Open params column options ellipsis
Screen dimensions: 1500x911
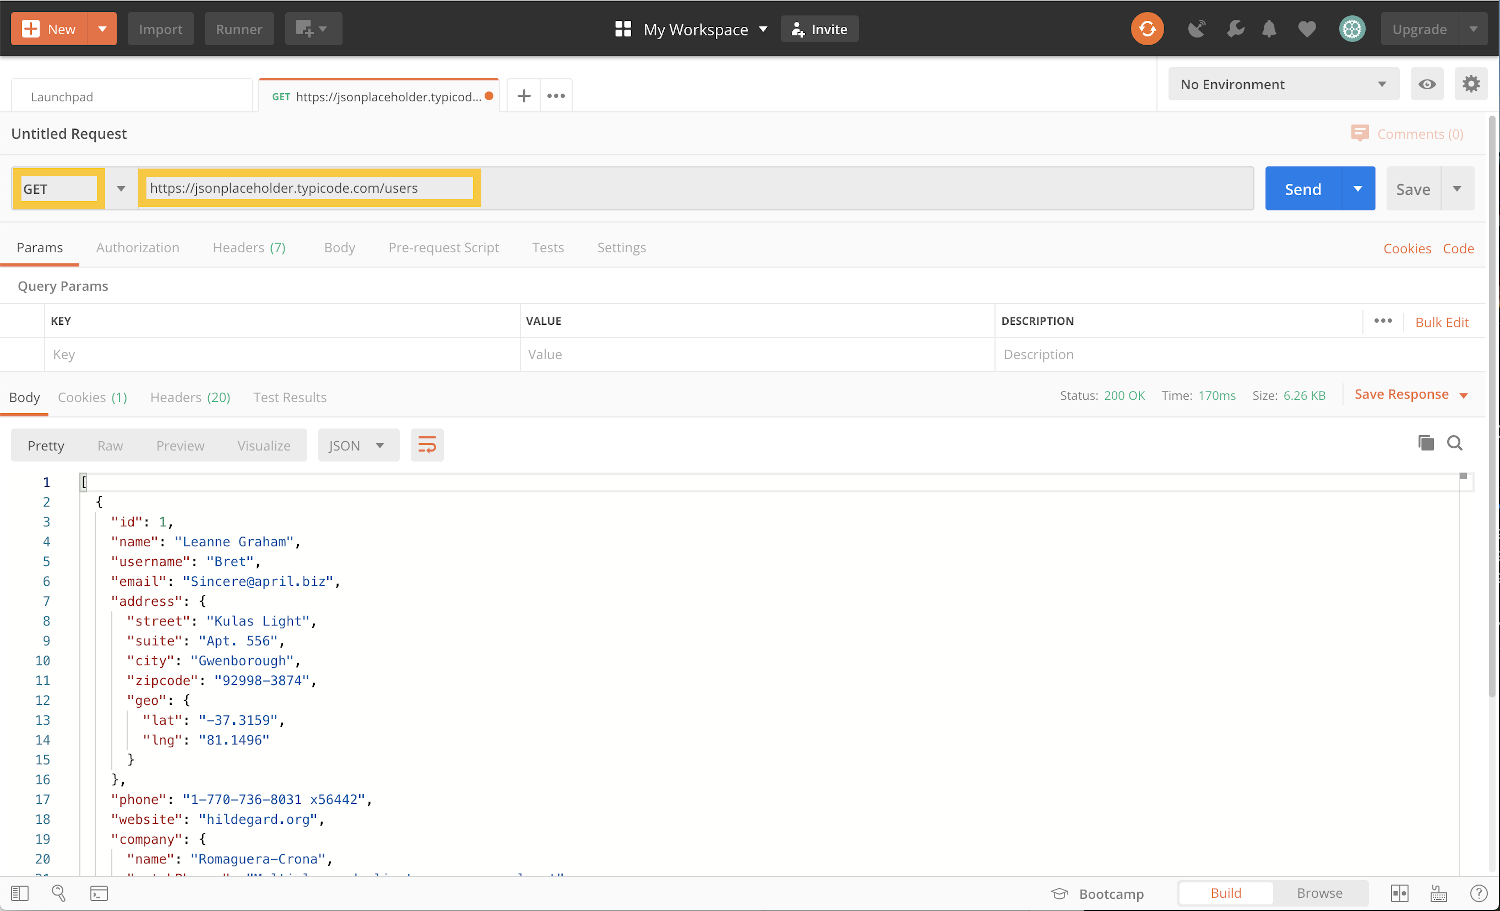tap(1383, 321)
